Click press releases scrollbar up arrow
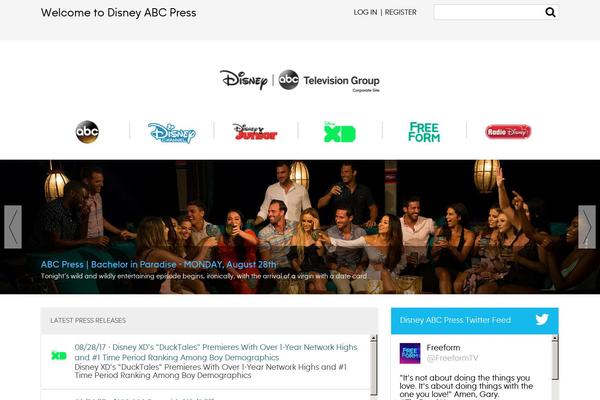600x400 pixels. point(373,338)
